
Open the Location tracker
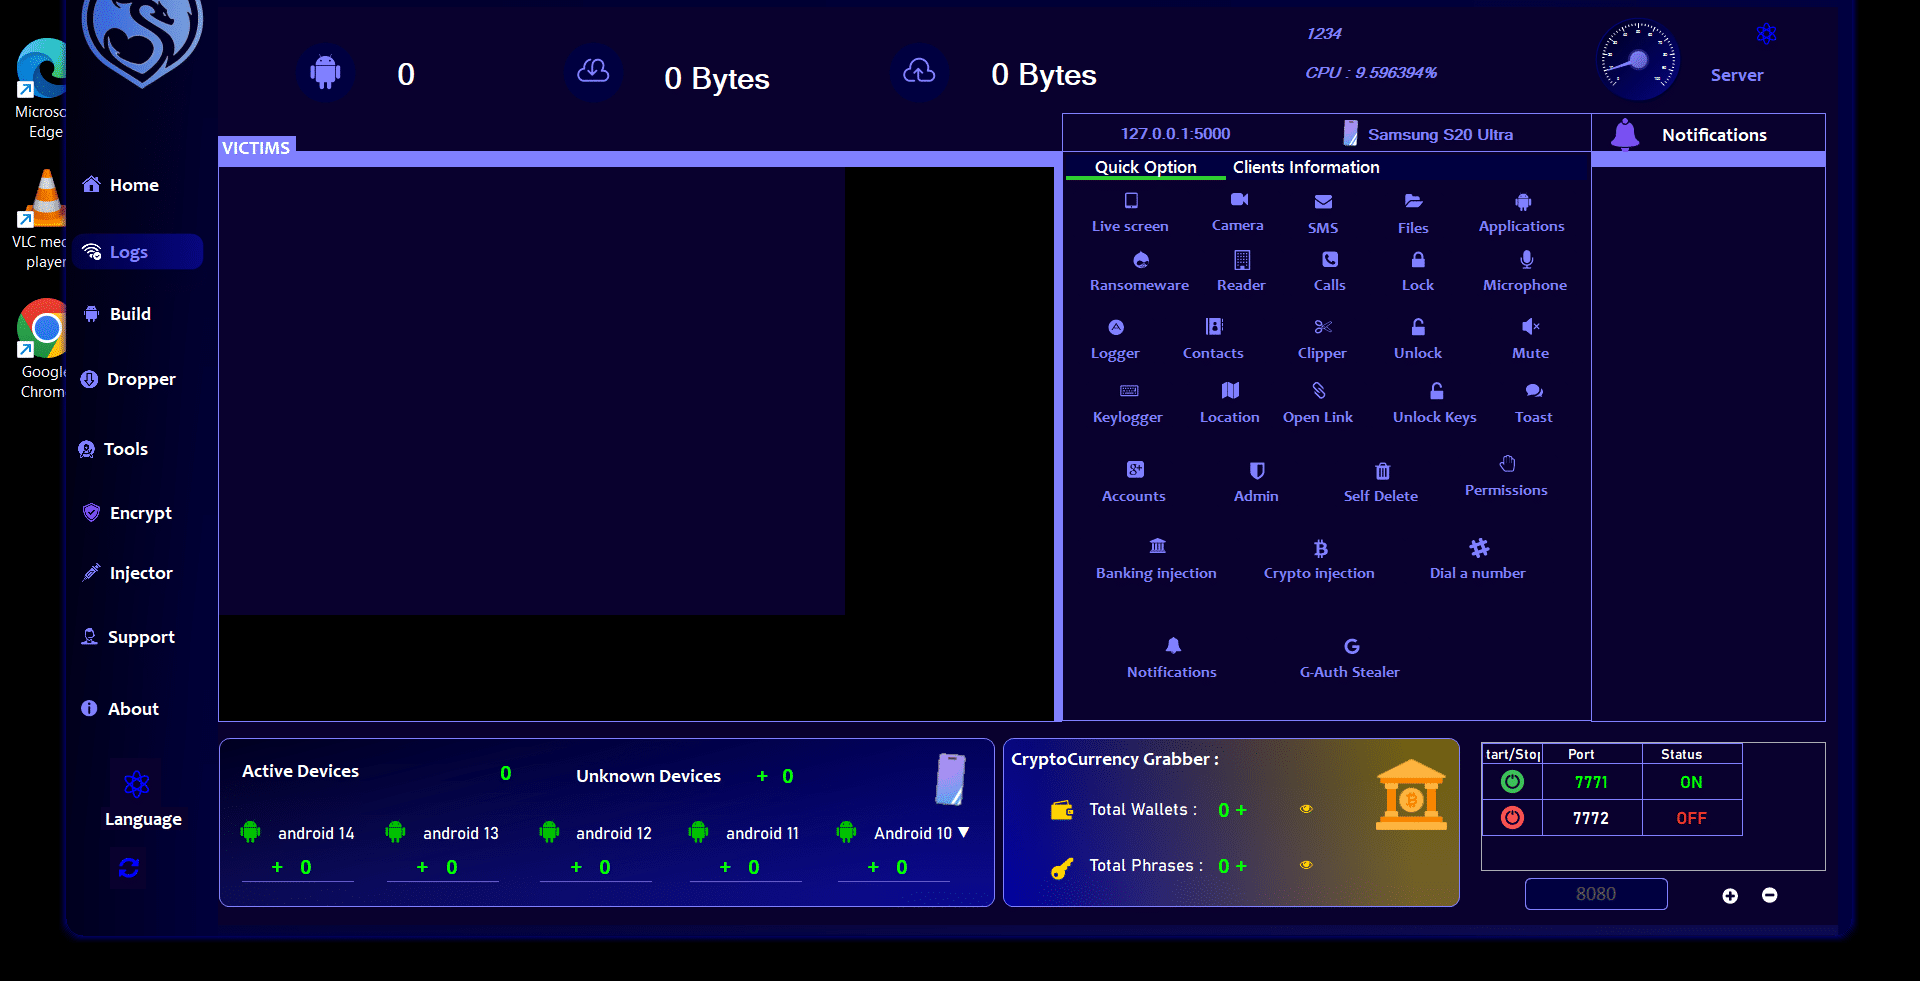click(1229, 402)
